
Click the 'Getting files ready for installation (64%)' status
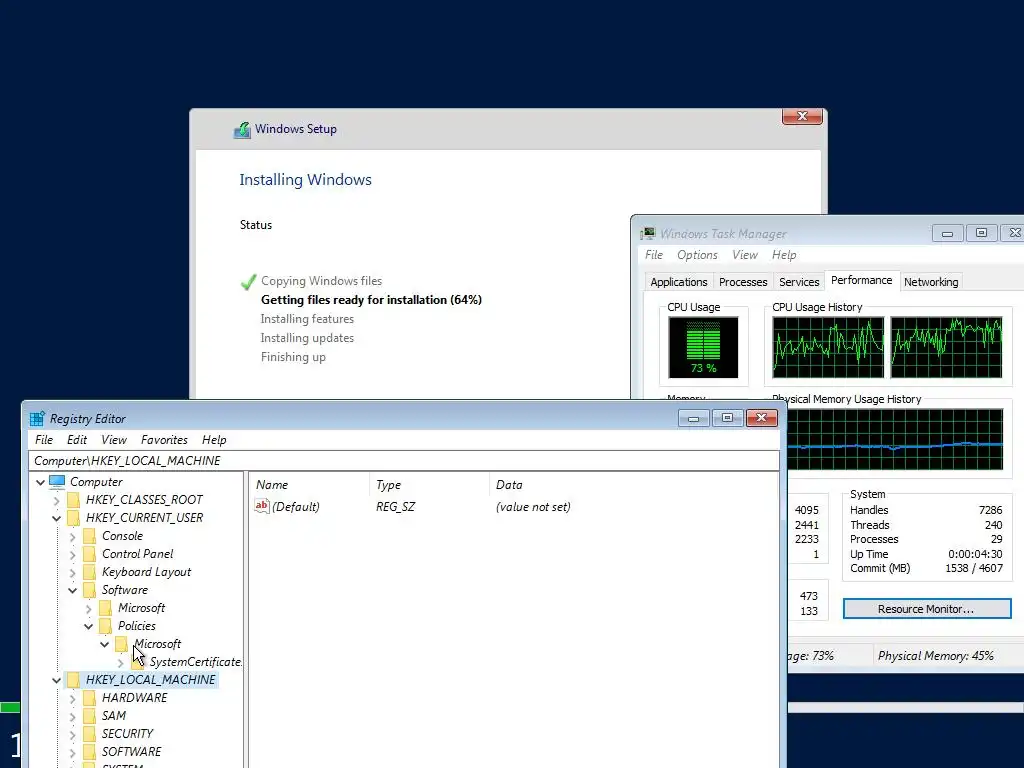pyautogui.click(x=371, y=300)
